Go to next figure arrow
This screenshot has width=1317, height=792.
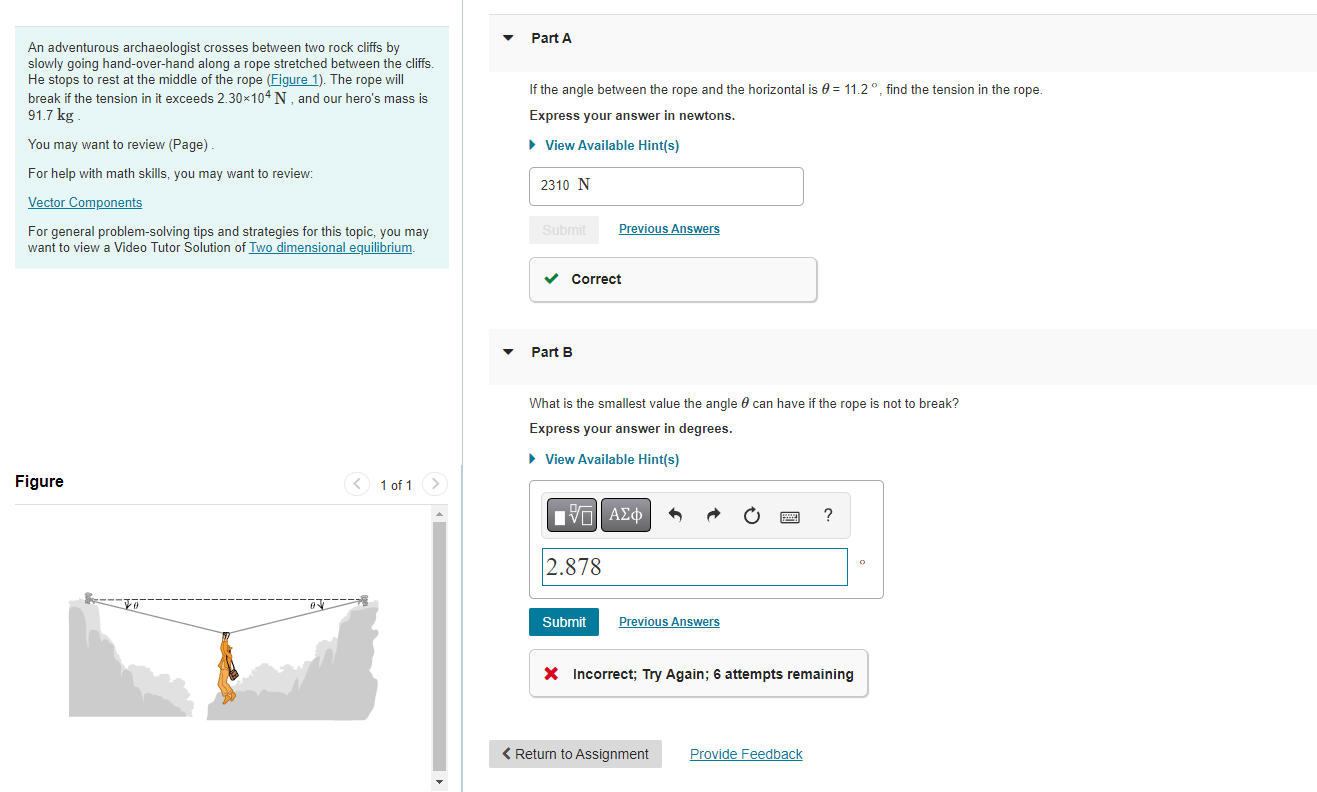[434, 485]
